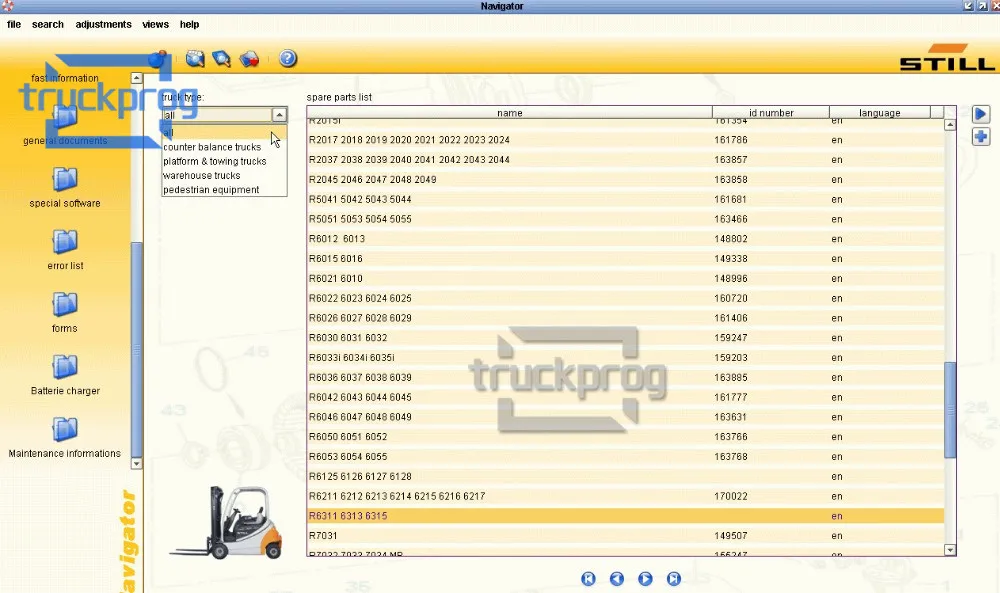Click parts list scrollbar up arrow

click(950, 125)
